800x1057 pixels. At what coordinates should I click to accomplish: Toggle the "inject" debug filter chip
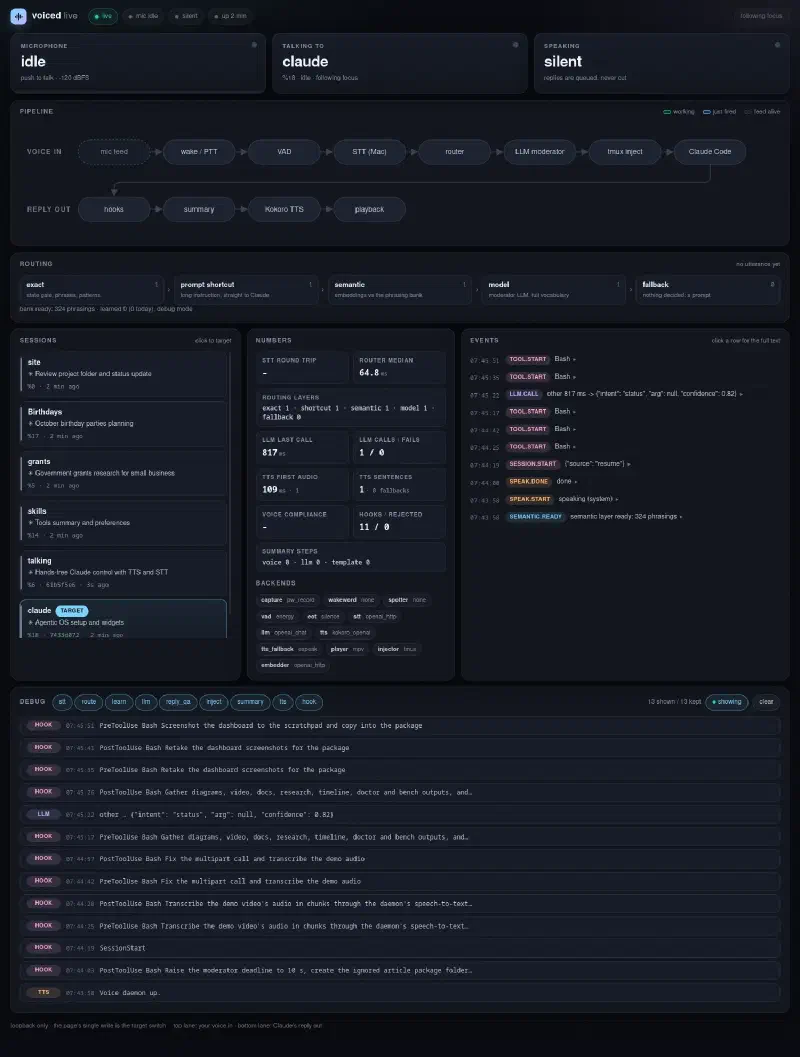tap(214, 702)
